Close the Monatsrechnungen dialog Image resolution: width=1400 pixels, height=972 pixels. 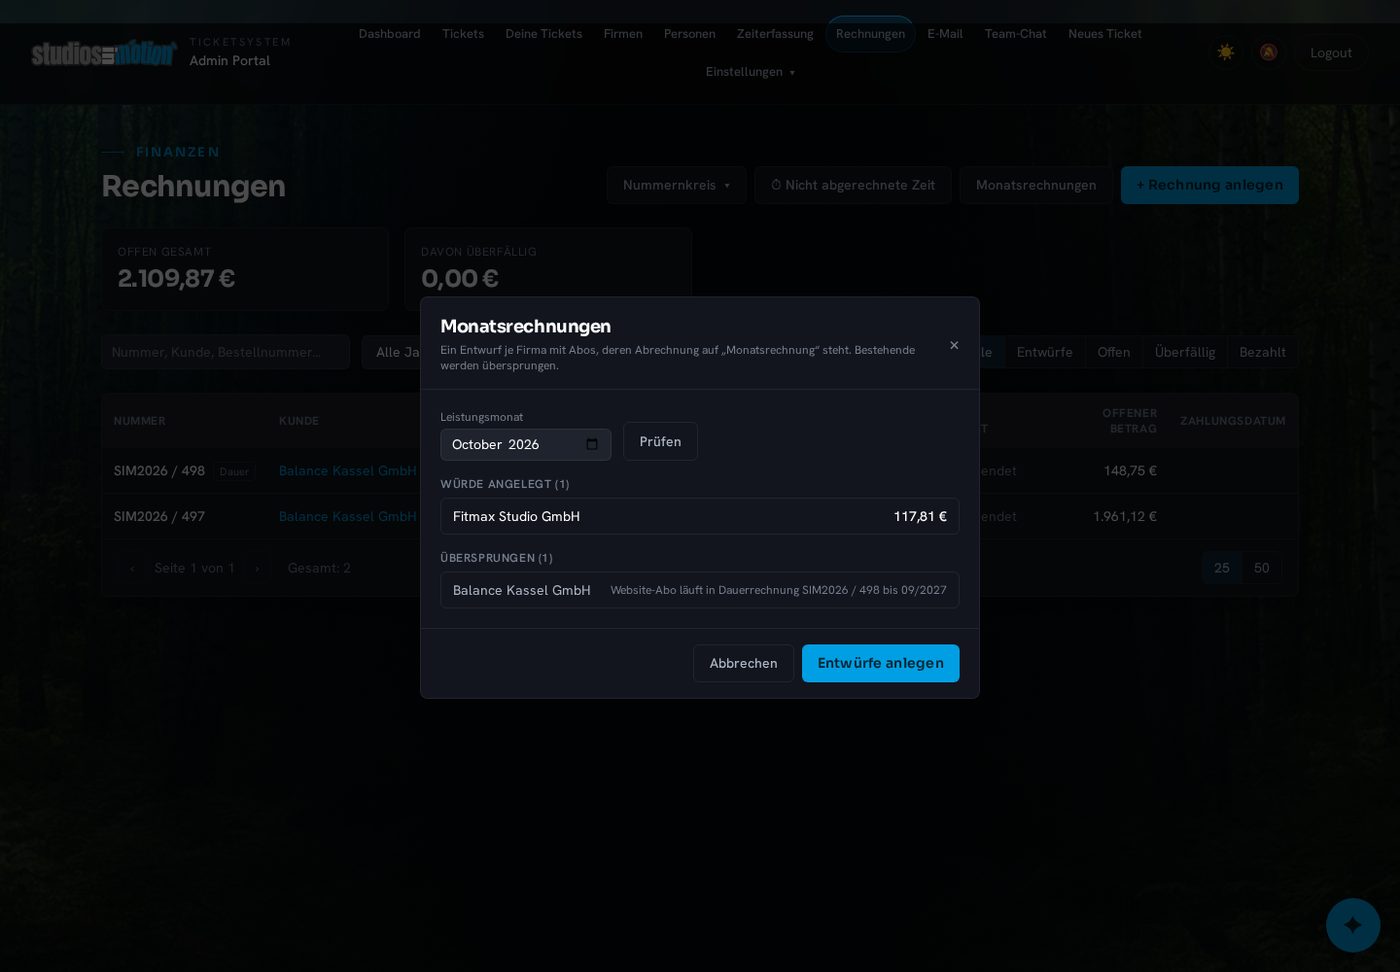click(954, 345)
